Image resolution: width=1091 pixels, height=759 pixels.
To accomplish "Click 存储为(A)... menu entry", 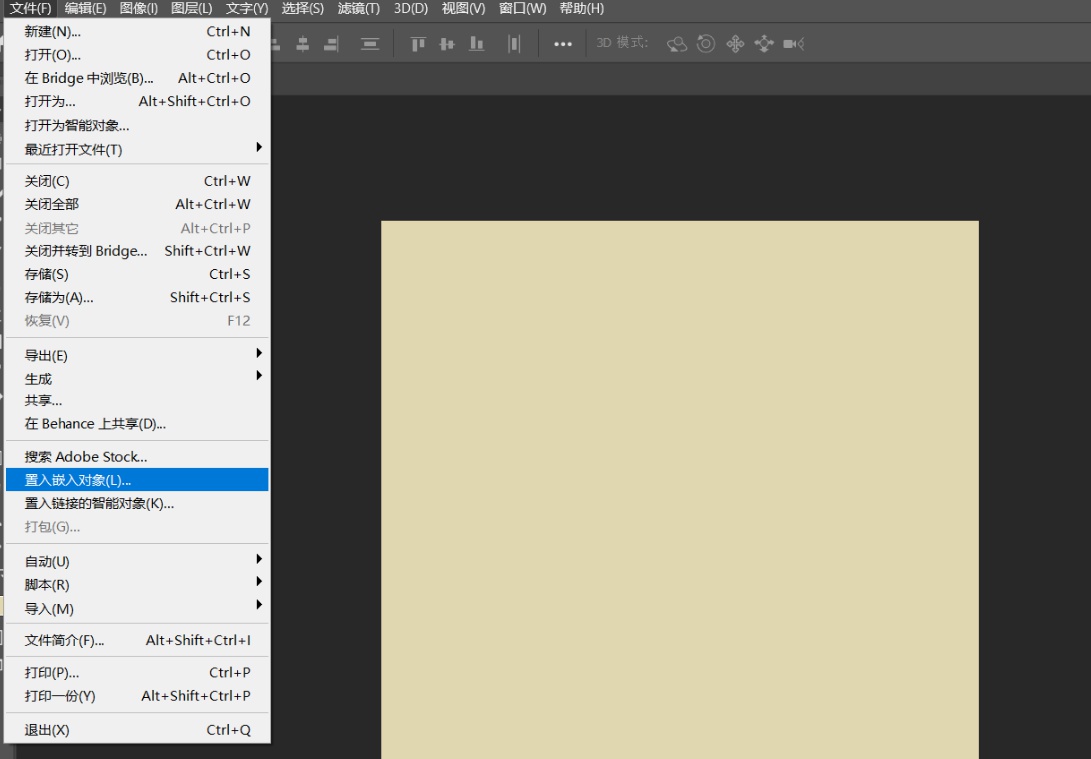I will click(59, 297).
